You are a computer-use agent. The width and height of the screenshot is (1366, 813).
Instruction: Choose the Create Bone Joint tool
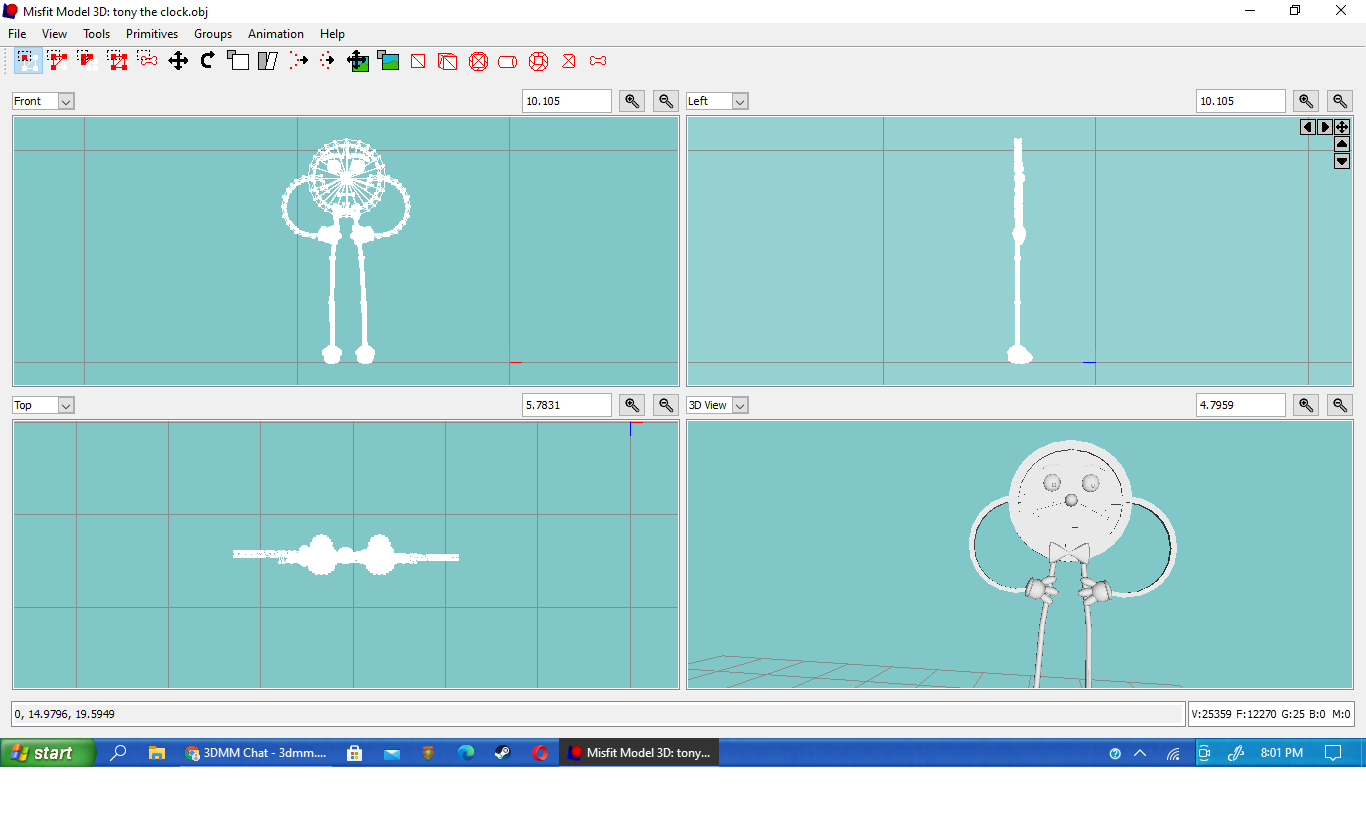coord(598,61)
